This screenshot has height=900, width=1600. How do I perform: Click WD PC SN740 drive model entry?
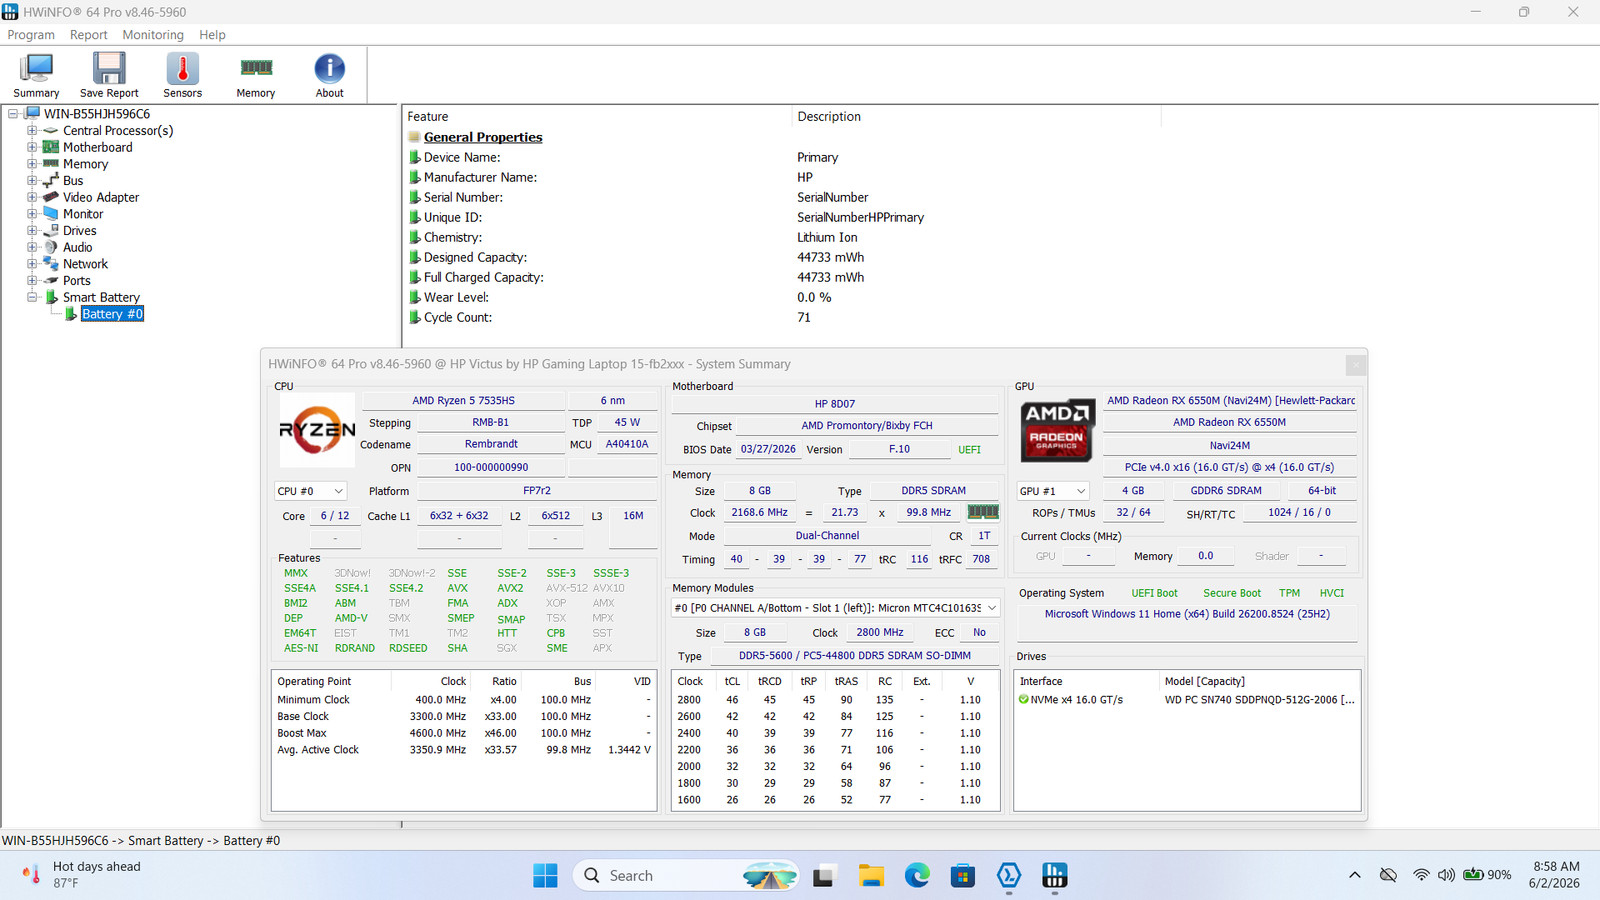[1259, 700]
